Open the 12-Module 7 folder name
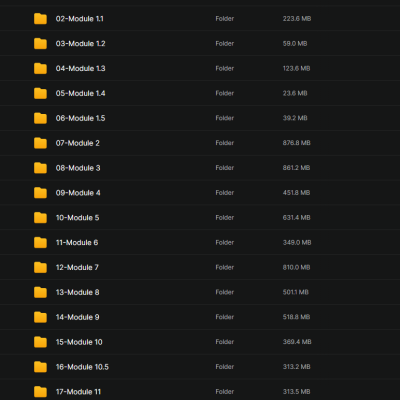Viewport: 400px width, 400px height. pos(77,267)
